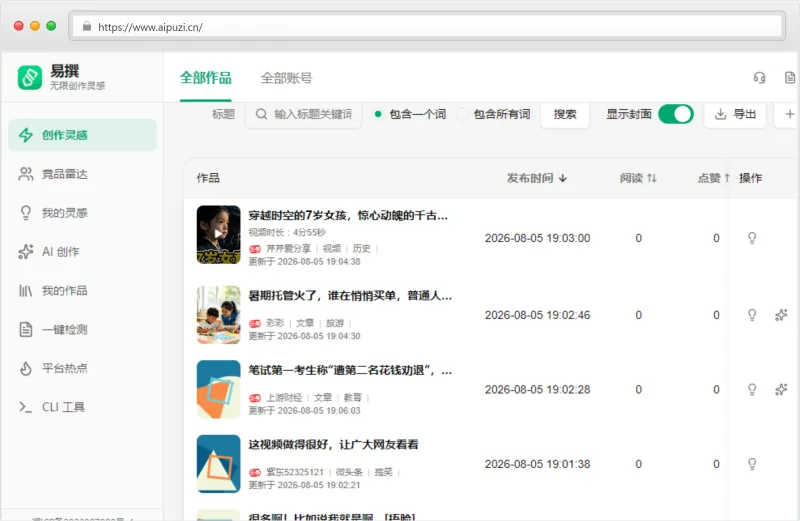This screenshot has width=800, height=521.
Task: Focus the 输入标题关键词 search field
Action: 304,114
